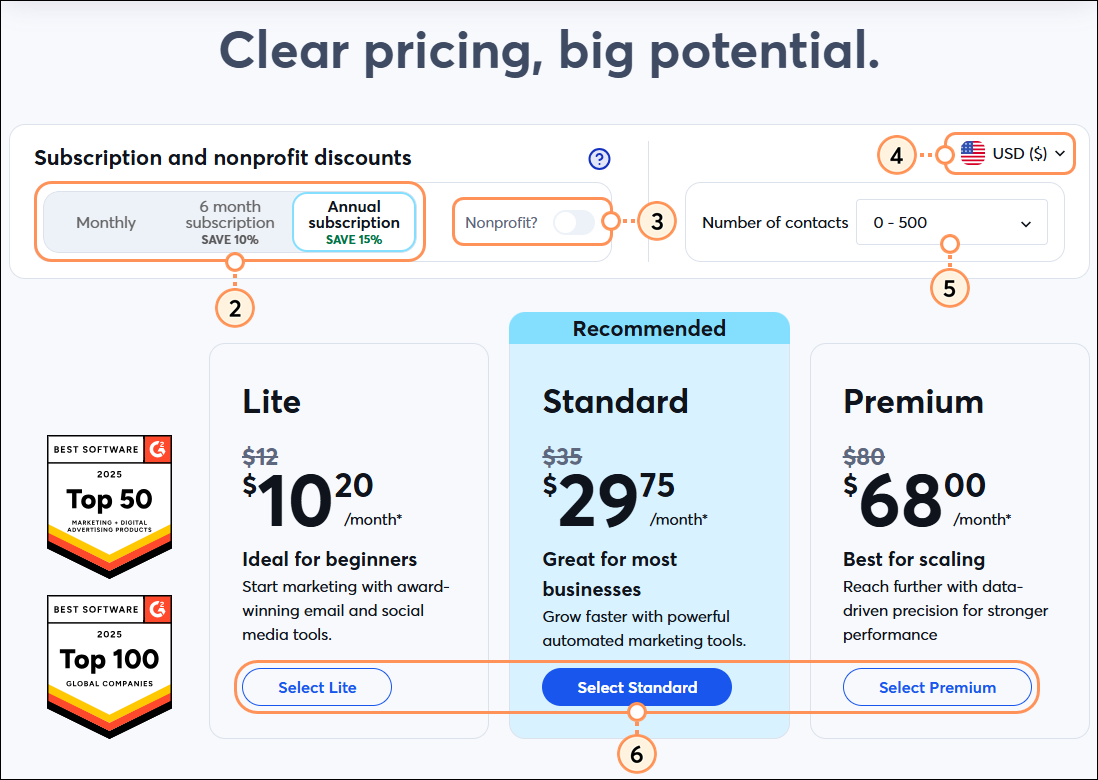Click the number 4 callout marker
This screenshot has width=1098, height=780.
897,155
